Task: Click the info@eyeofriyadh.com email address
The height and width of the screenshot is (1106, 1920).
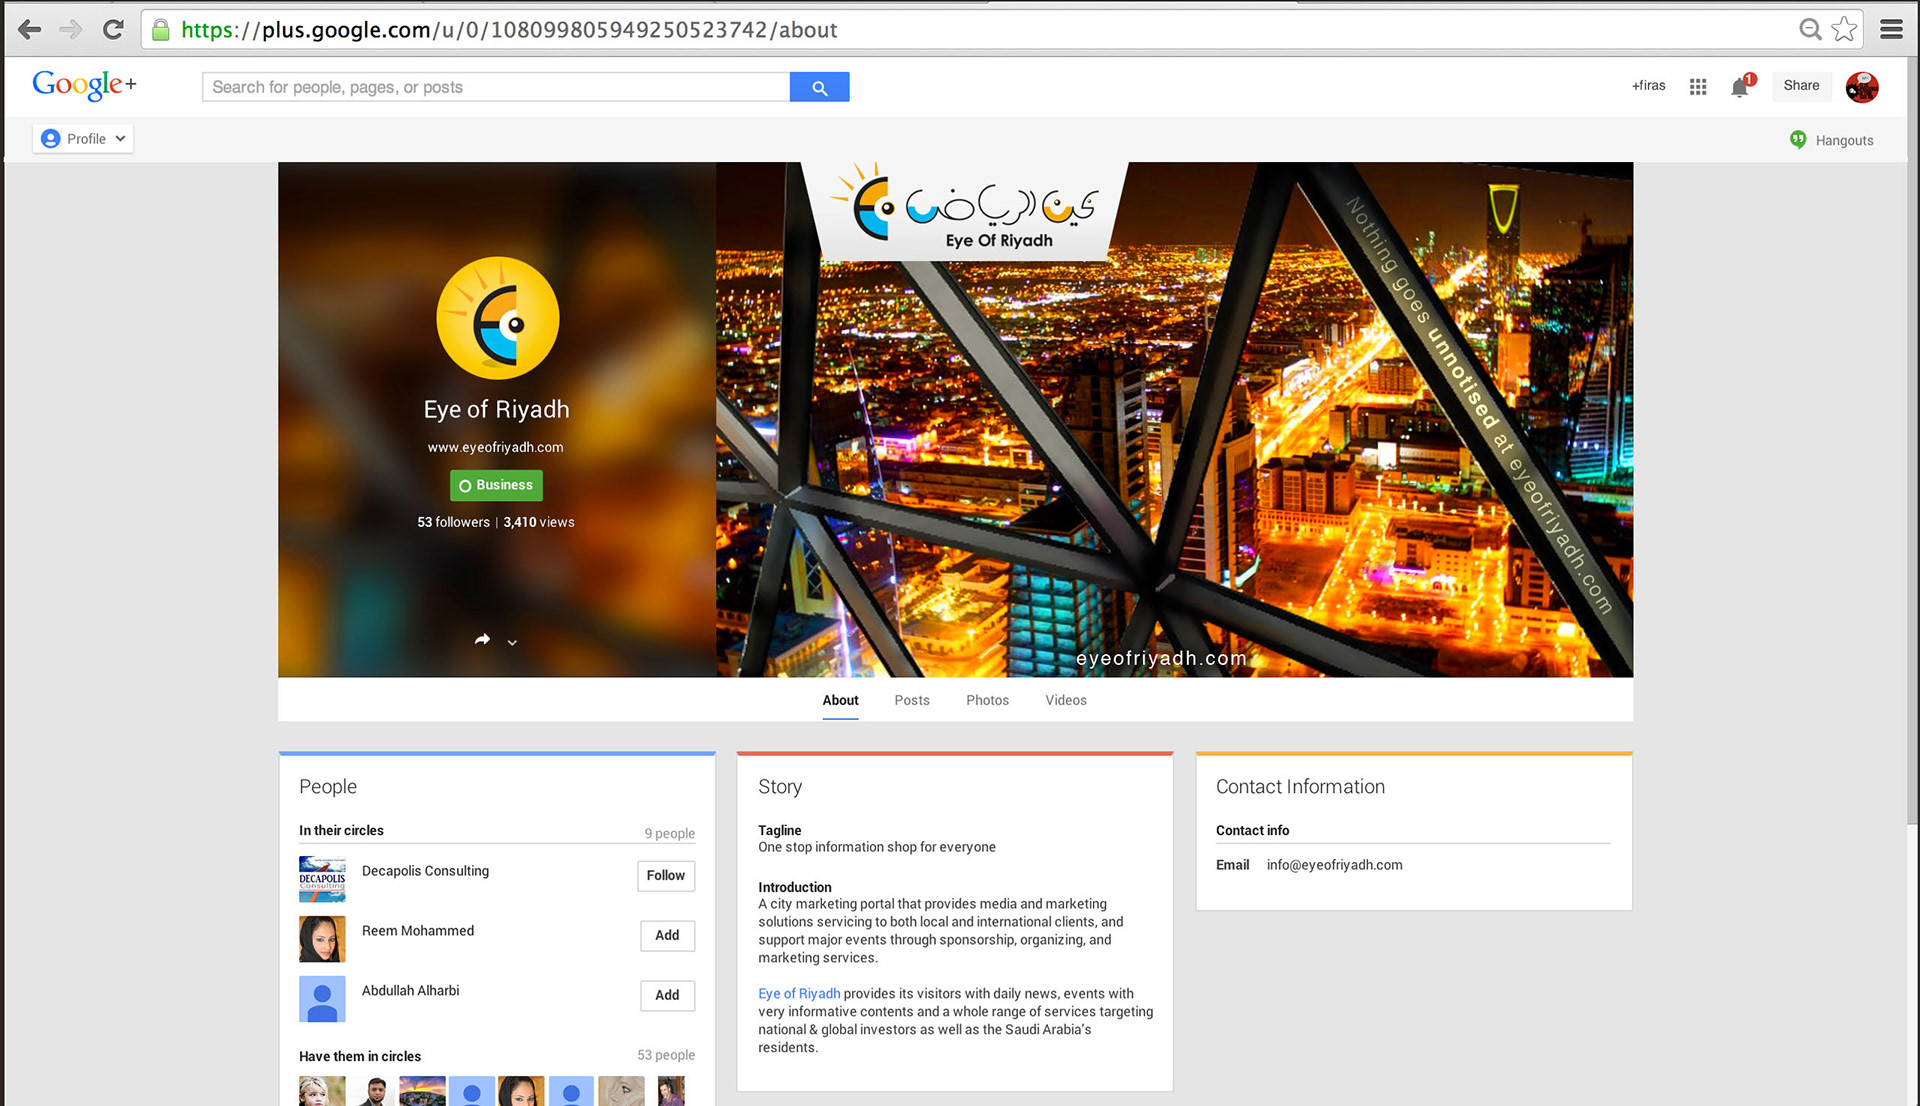Action: point(1334,865)
